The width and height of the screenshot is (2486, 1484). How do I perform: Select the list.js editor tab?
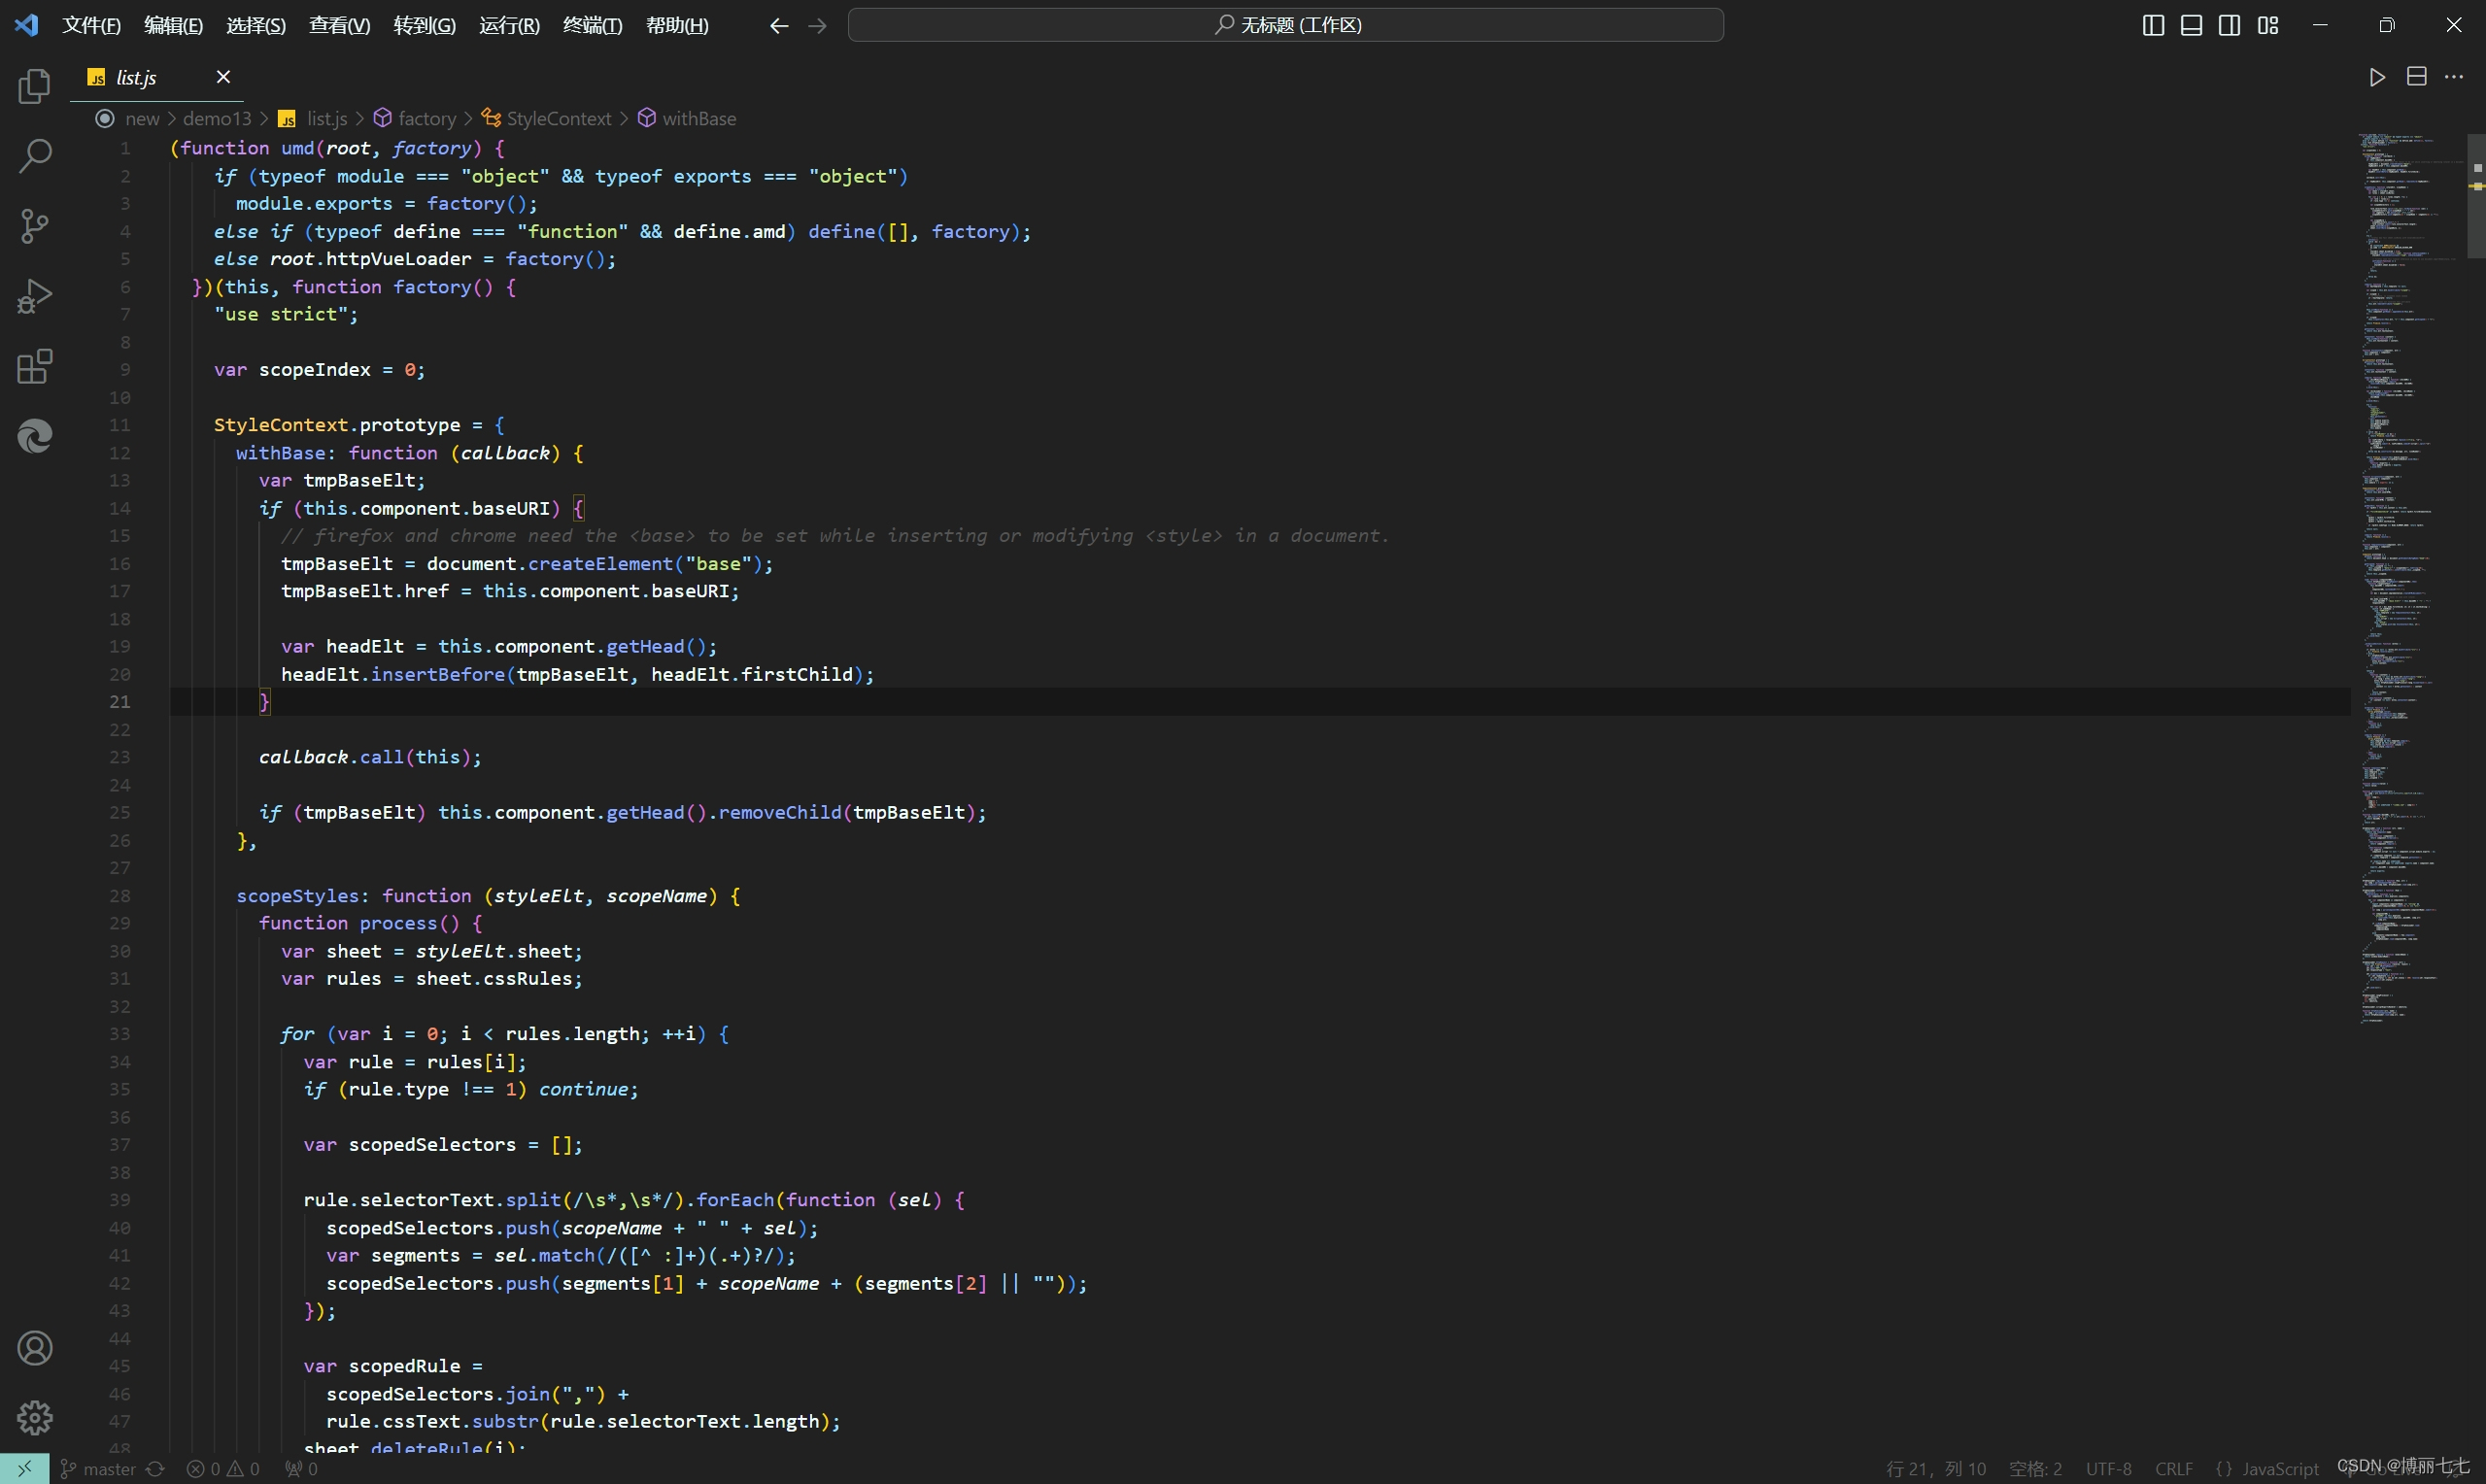(136, 77)
